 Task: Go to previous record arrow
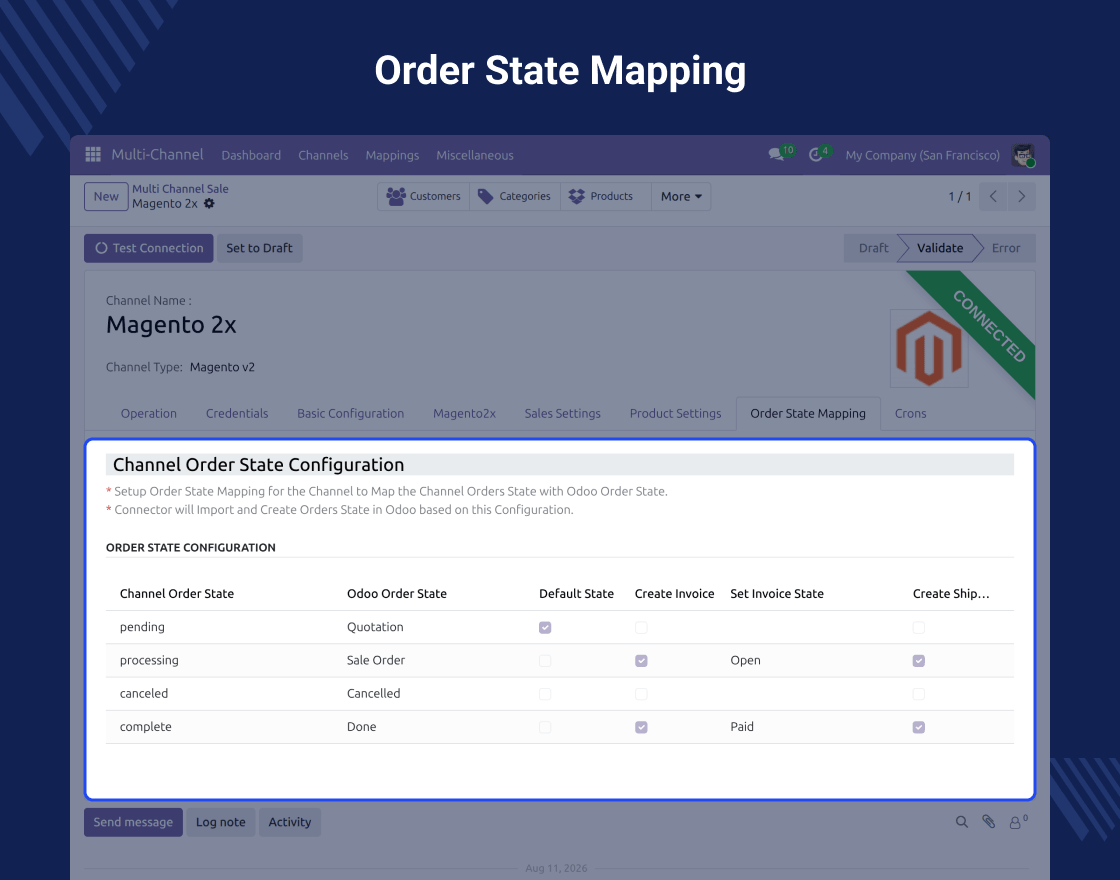(x=994, y=196)
